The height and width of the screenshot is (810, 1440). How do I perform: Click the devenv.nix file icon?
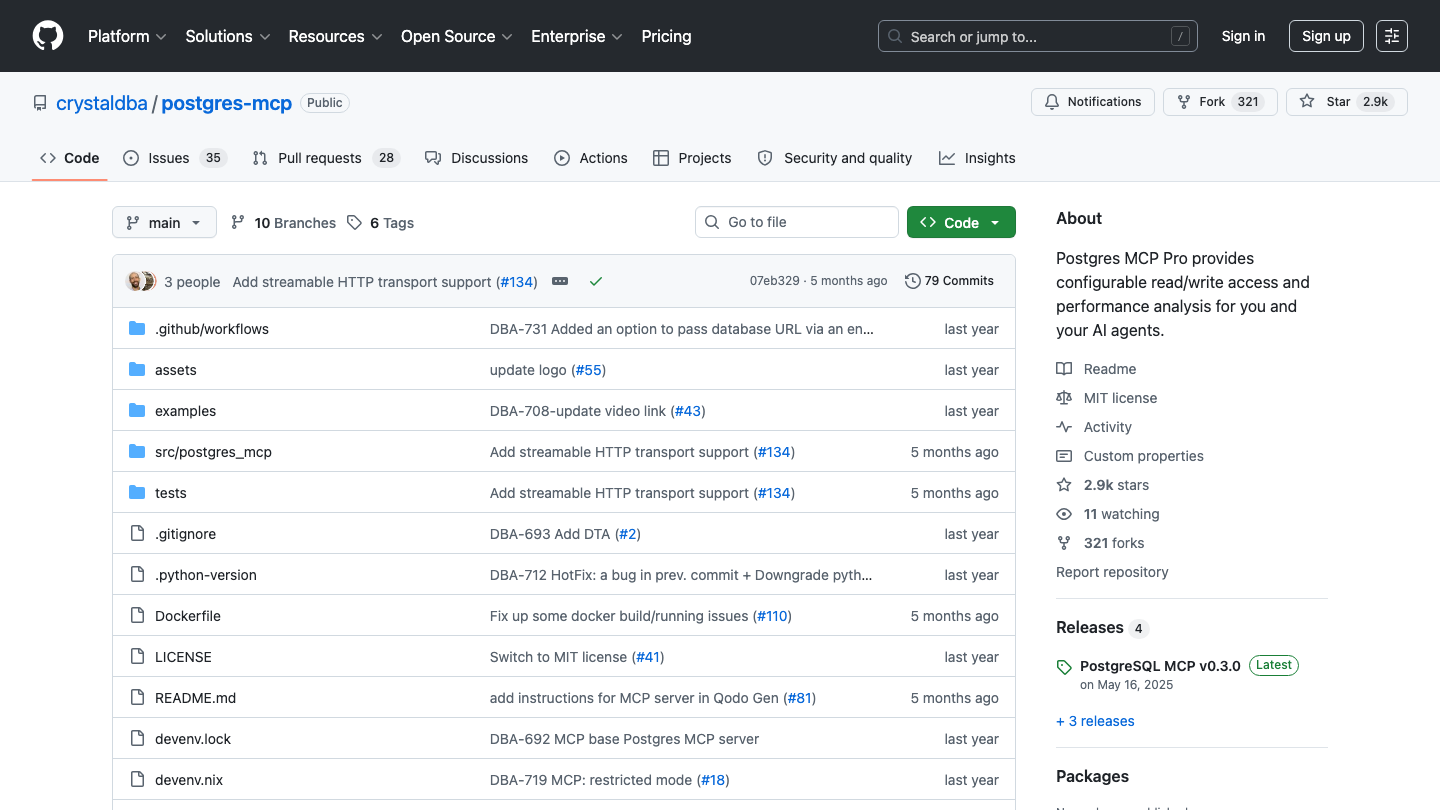[137, 780]
